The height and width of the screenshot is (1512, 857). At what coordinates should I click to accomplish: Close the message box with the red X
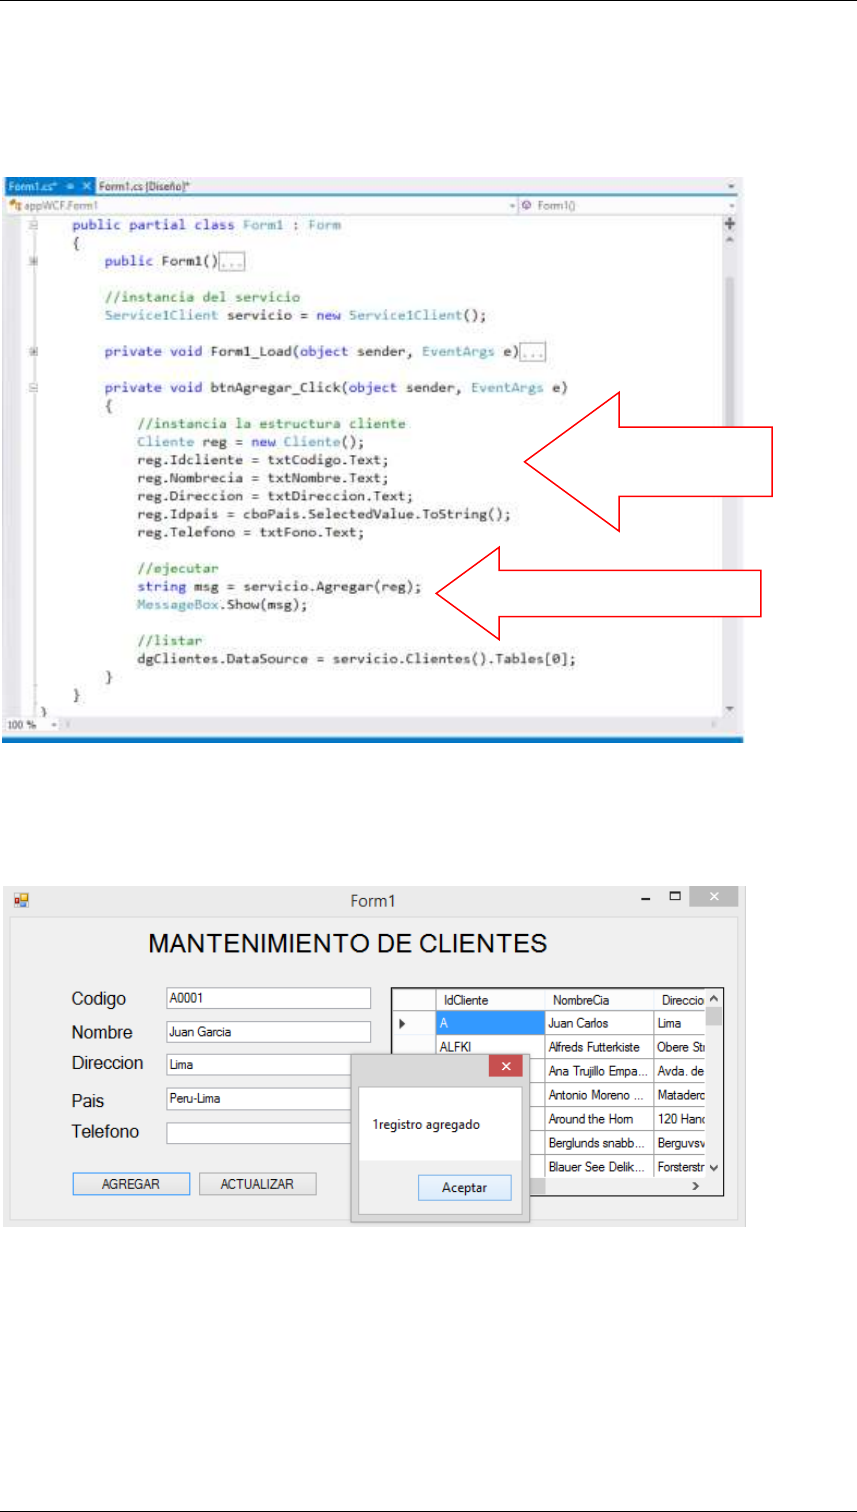505,1067
